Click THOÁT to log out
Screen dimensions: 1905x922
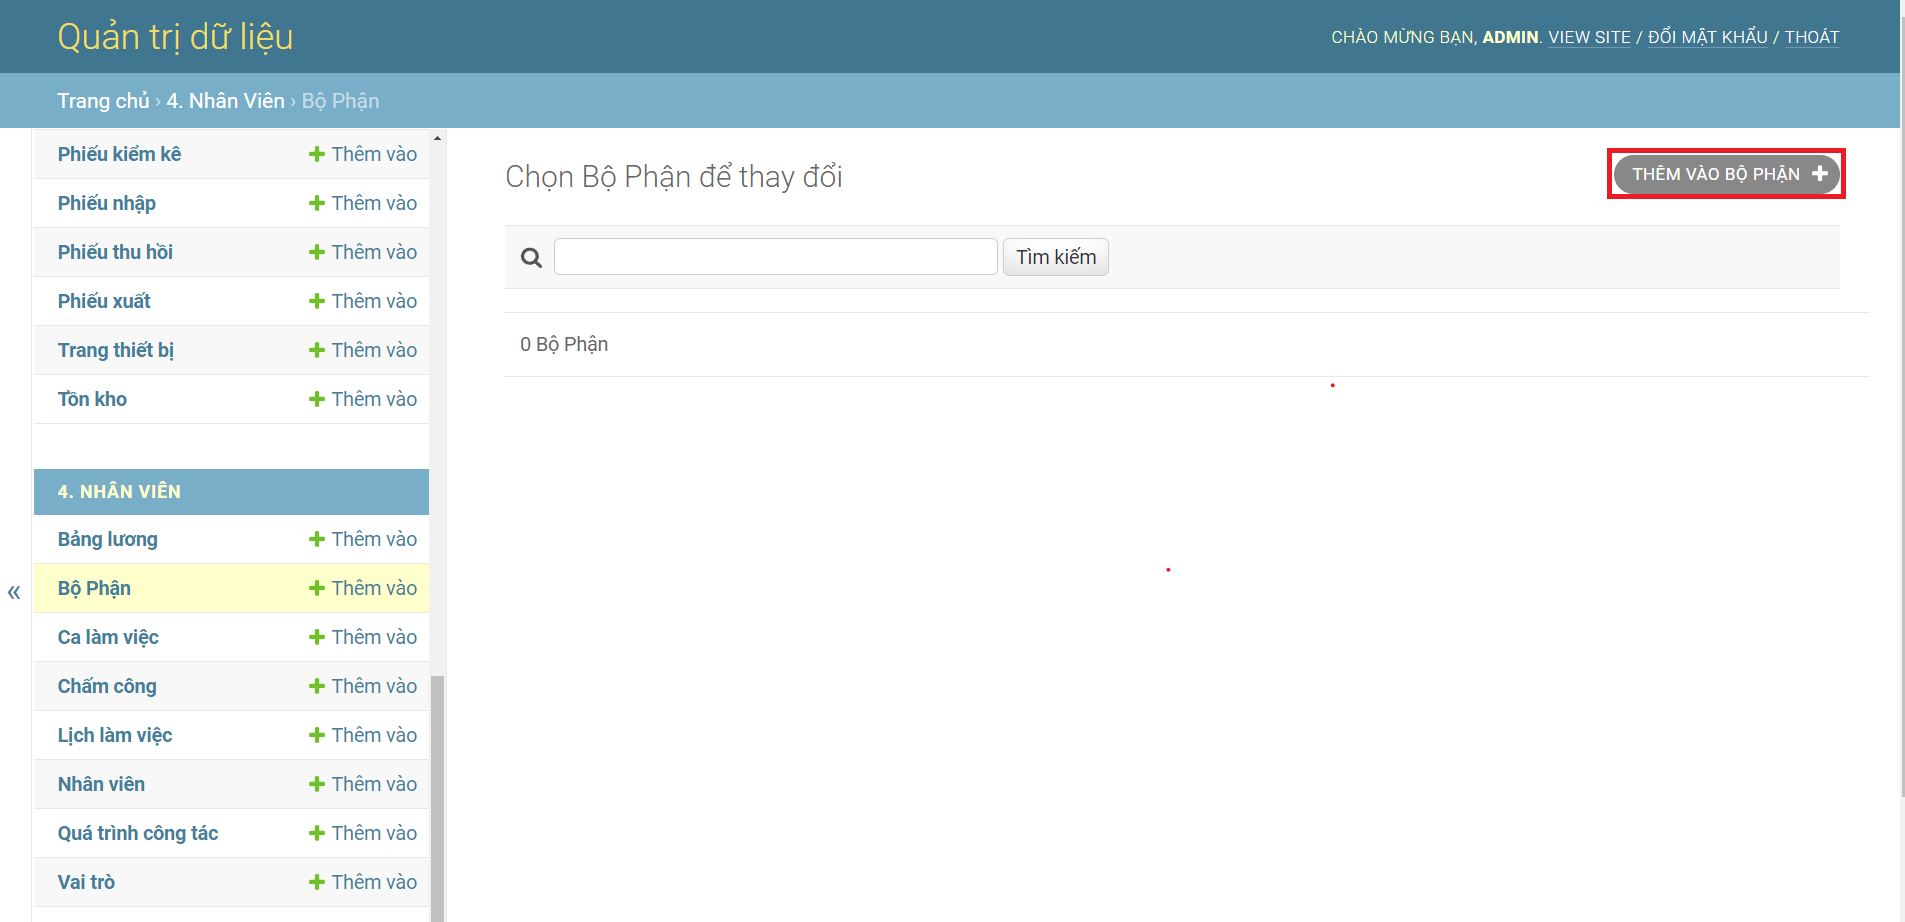[x=1813, y=37]
